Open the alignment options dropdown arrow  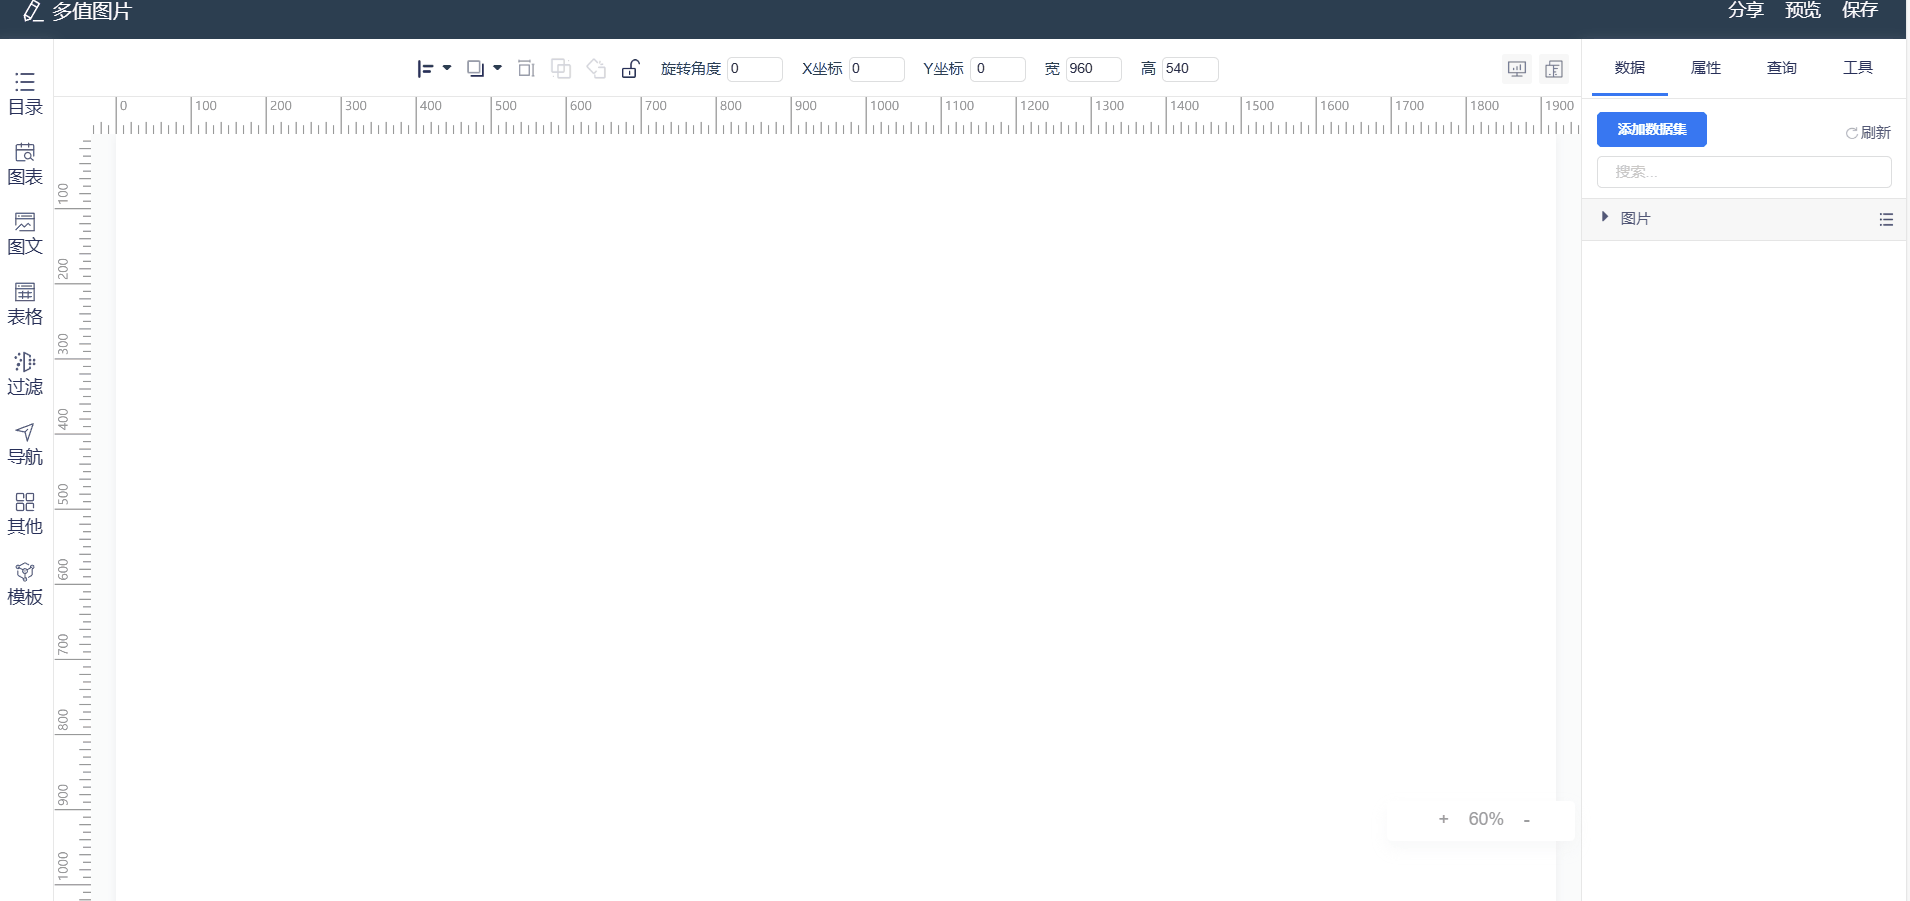(447, 68)
